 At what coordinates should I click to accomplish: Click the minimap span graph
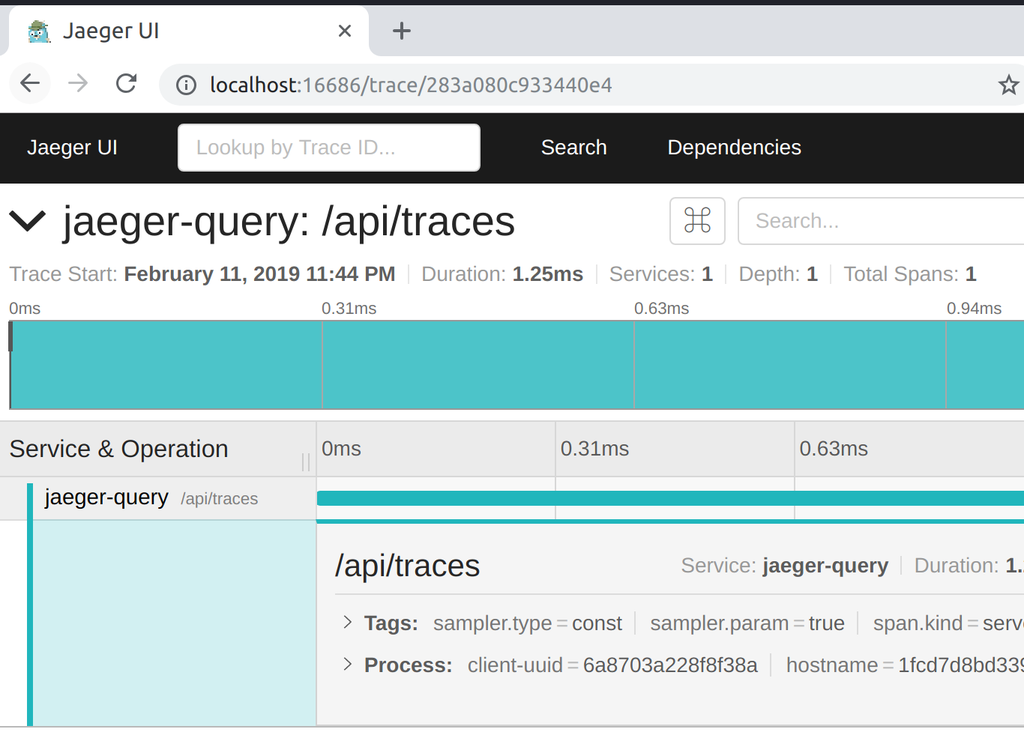(517, 365)
